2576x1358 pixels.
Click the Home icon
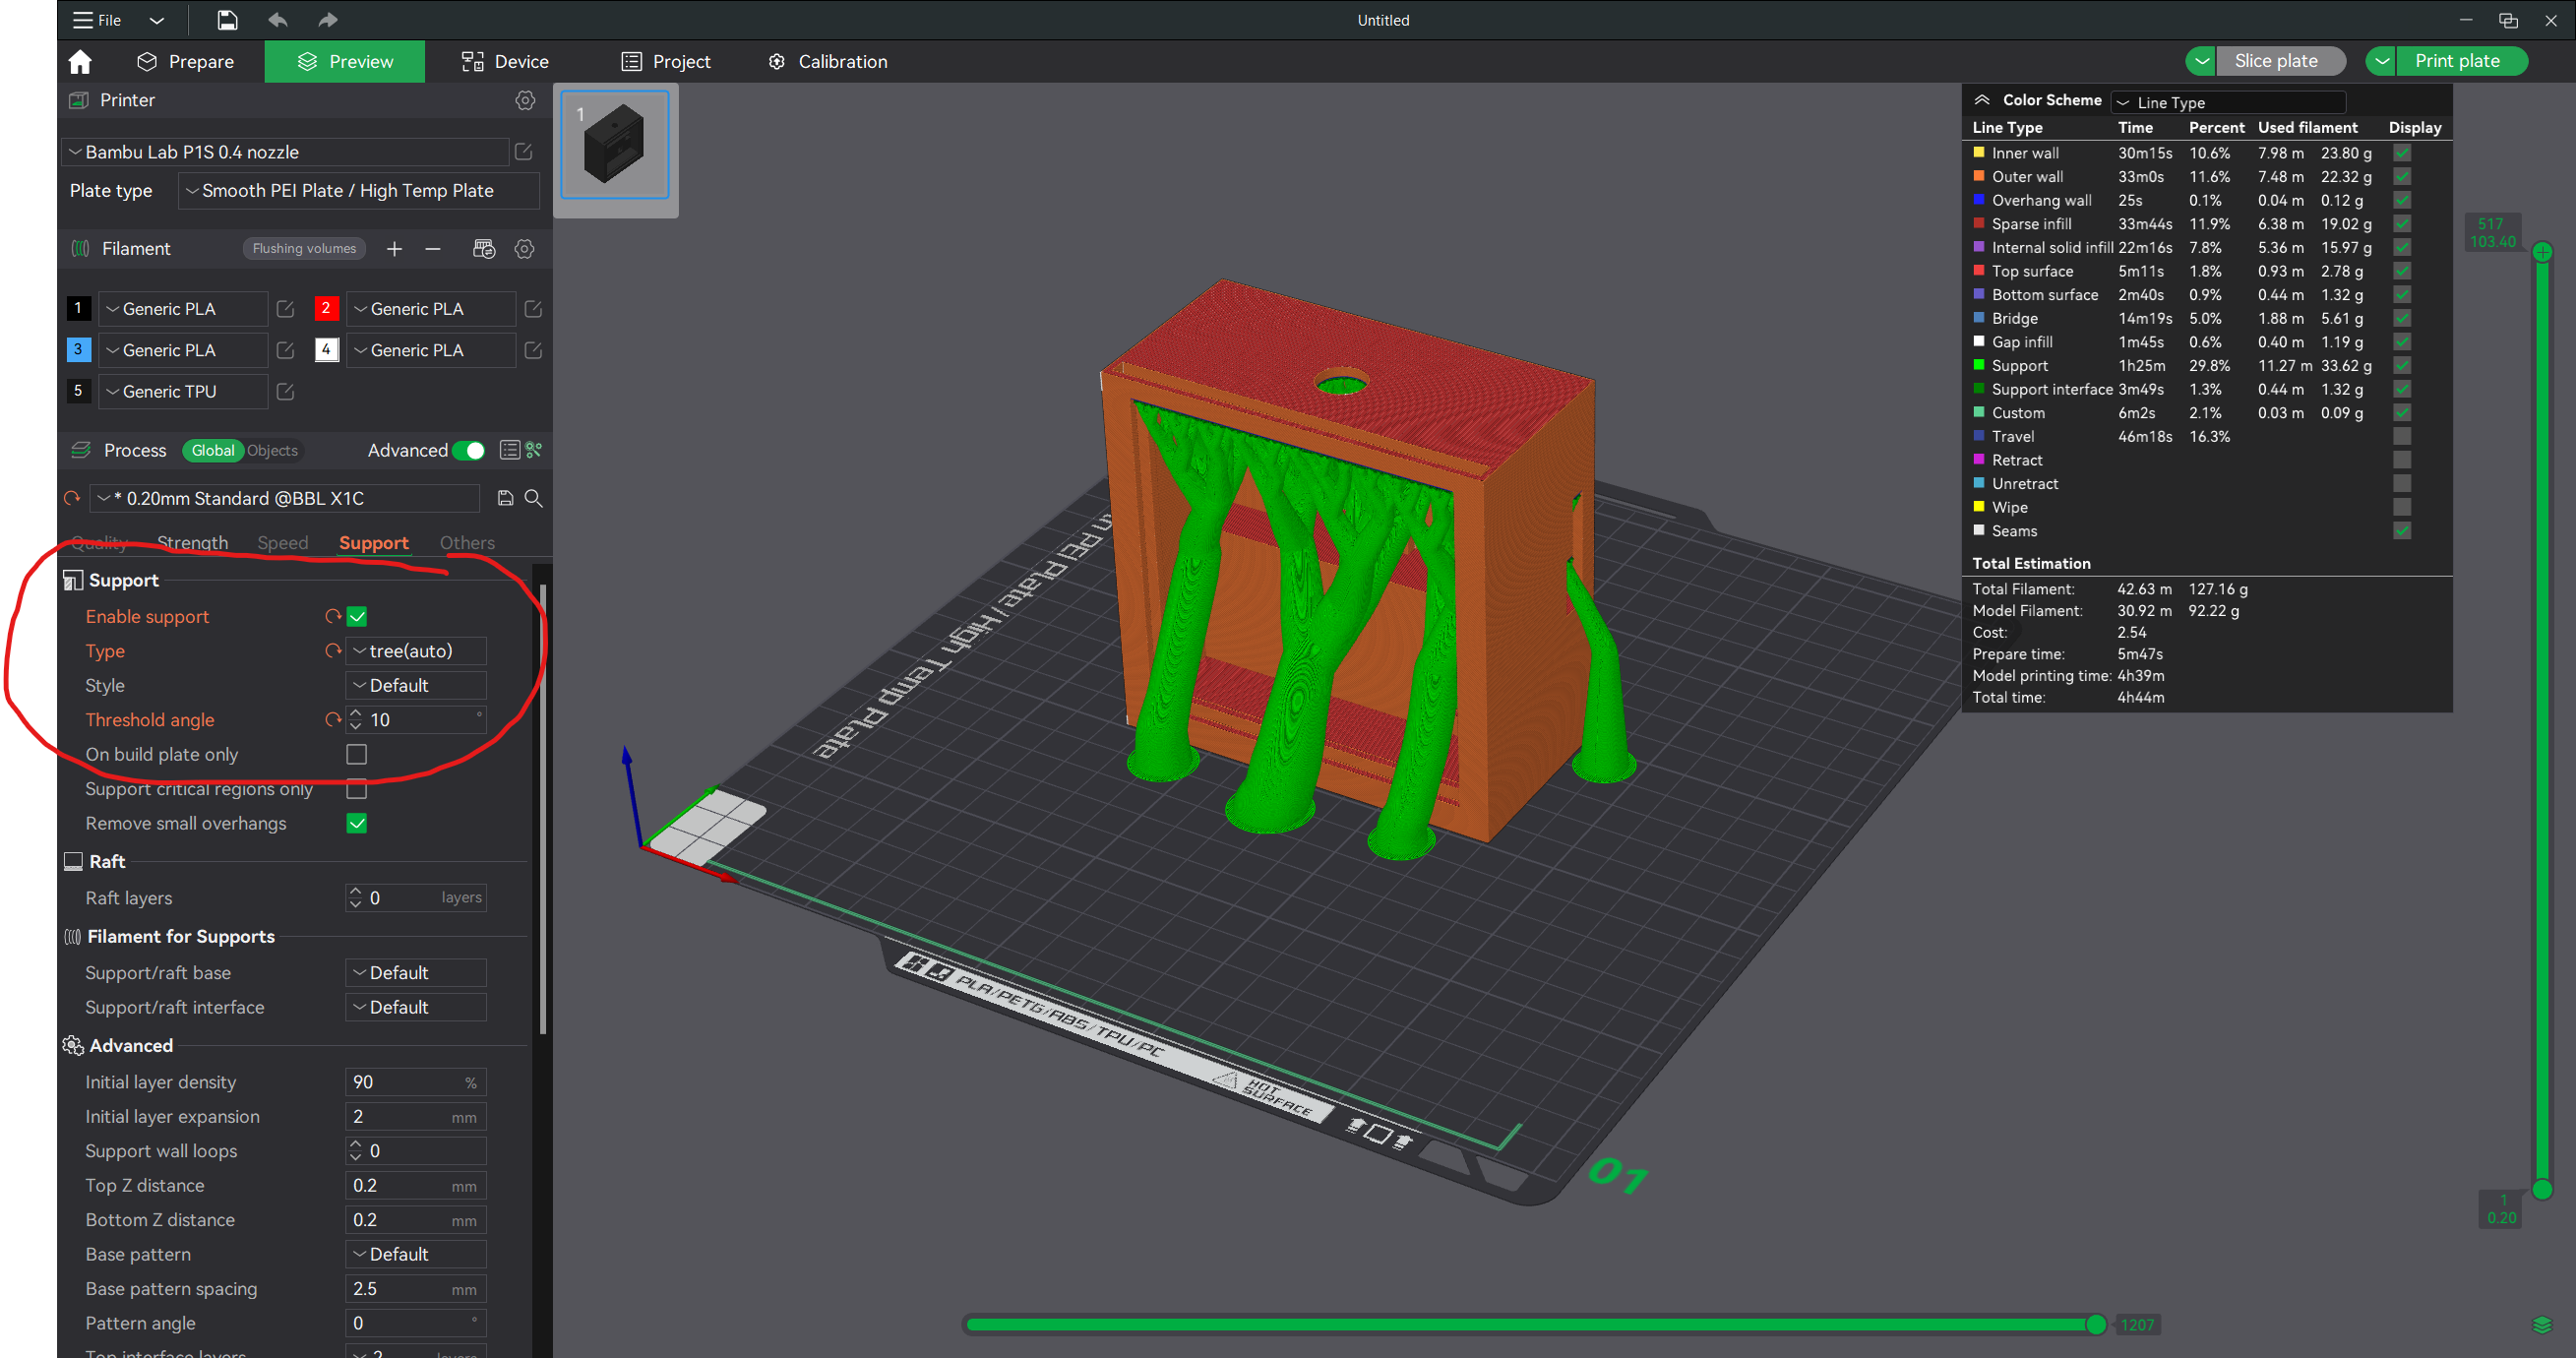pyautogui.click(x=80, y=62)
